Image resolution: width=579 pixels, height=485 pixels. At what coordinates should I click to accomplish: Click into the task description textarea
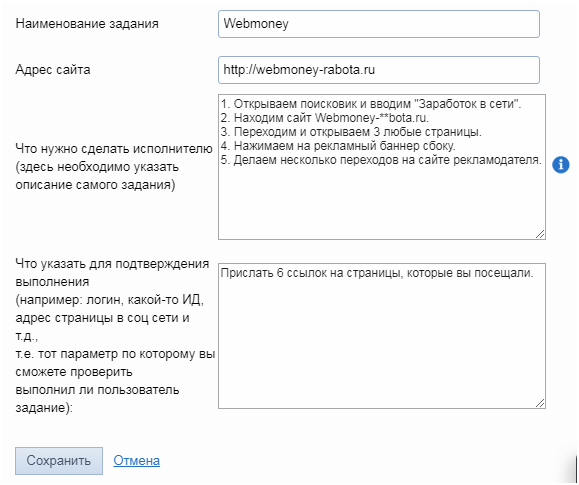[382, 167]
